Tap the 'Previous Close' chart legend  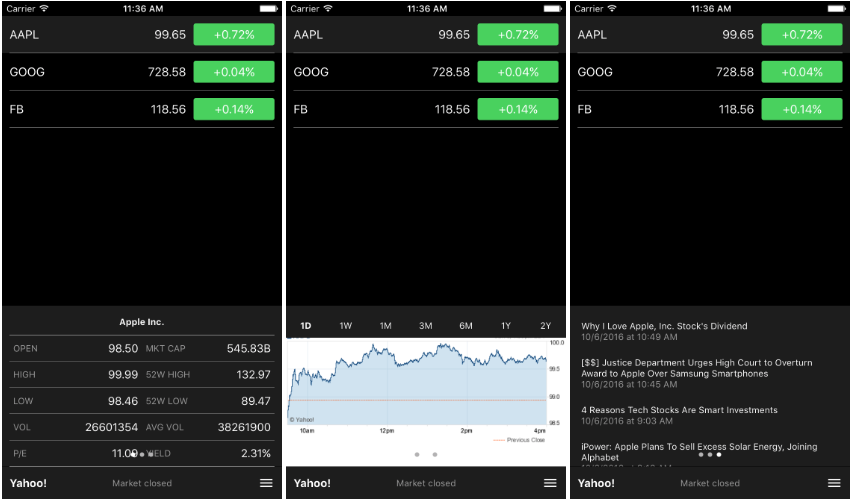coord(519,440)
